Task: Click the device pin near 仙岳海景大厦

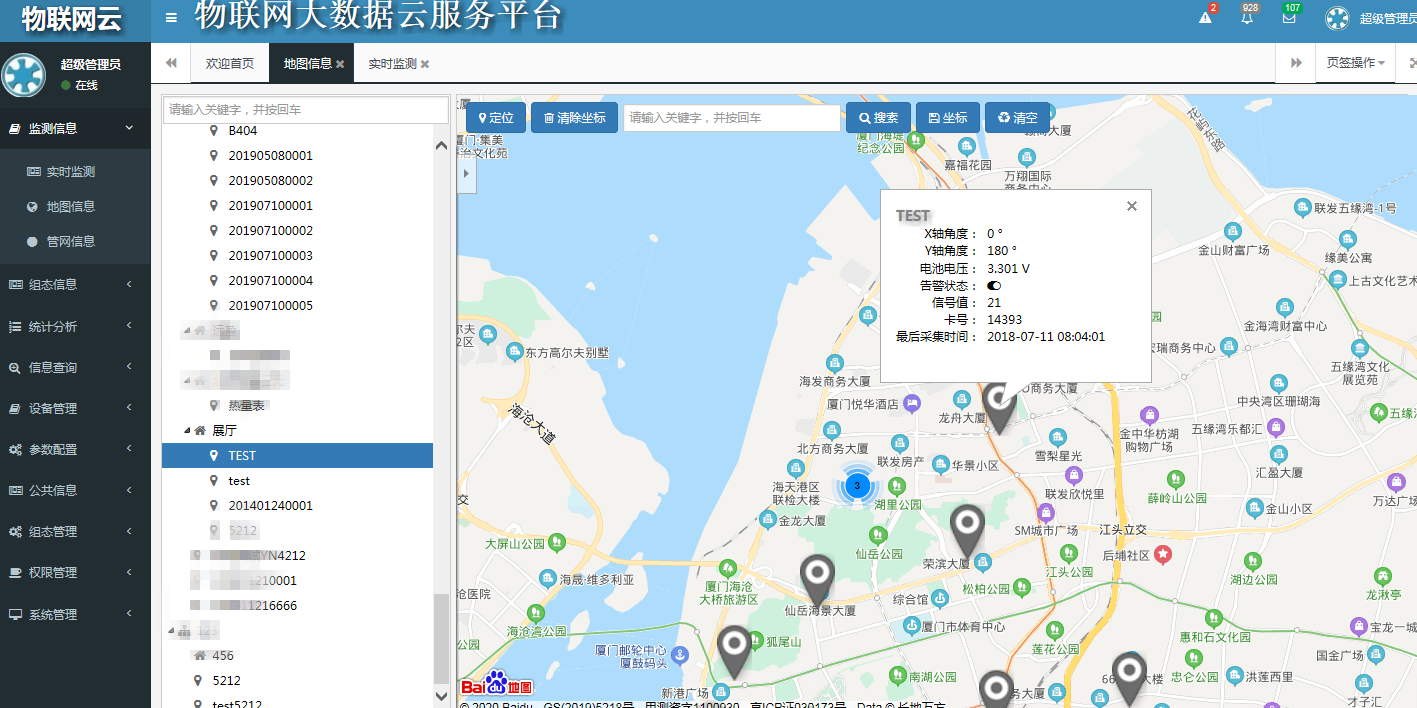Action: coord(817,581)
